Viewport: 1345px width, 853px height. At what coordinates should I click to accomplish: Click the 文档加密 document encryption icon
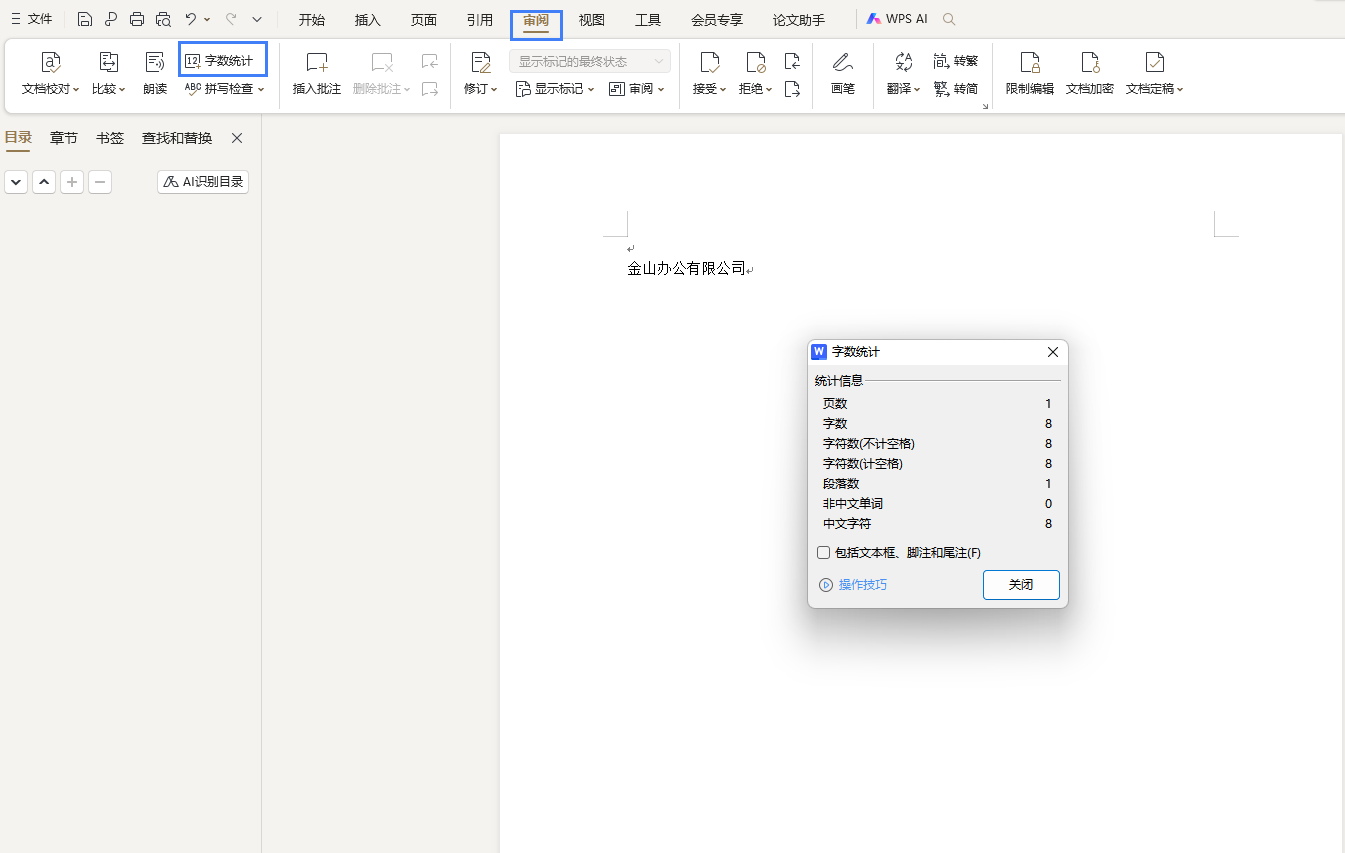(1089, 63)
